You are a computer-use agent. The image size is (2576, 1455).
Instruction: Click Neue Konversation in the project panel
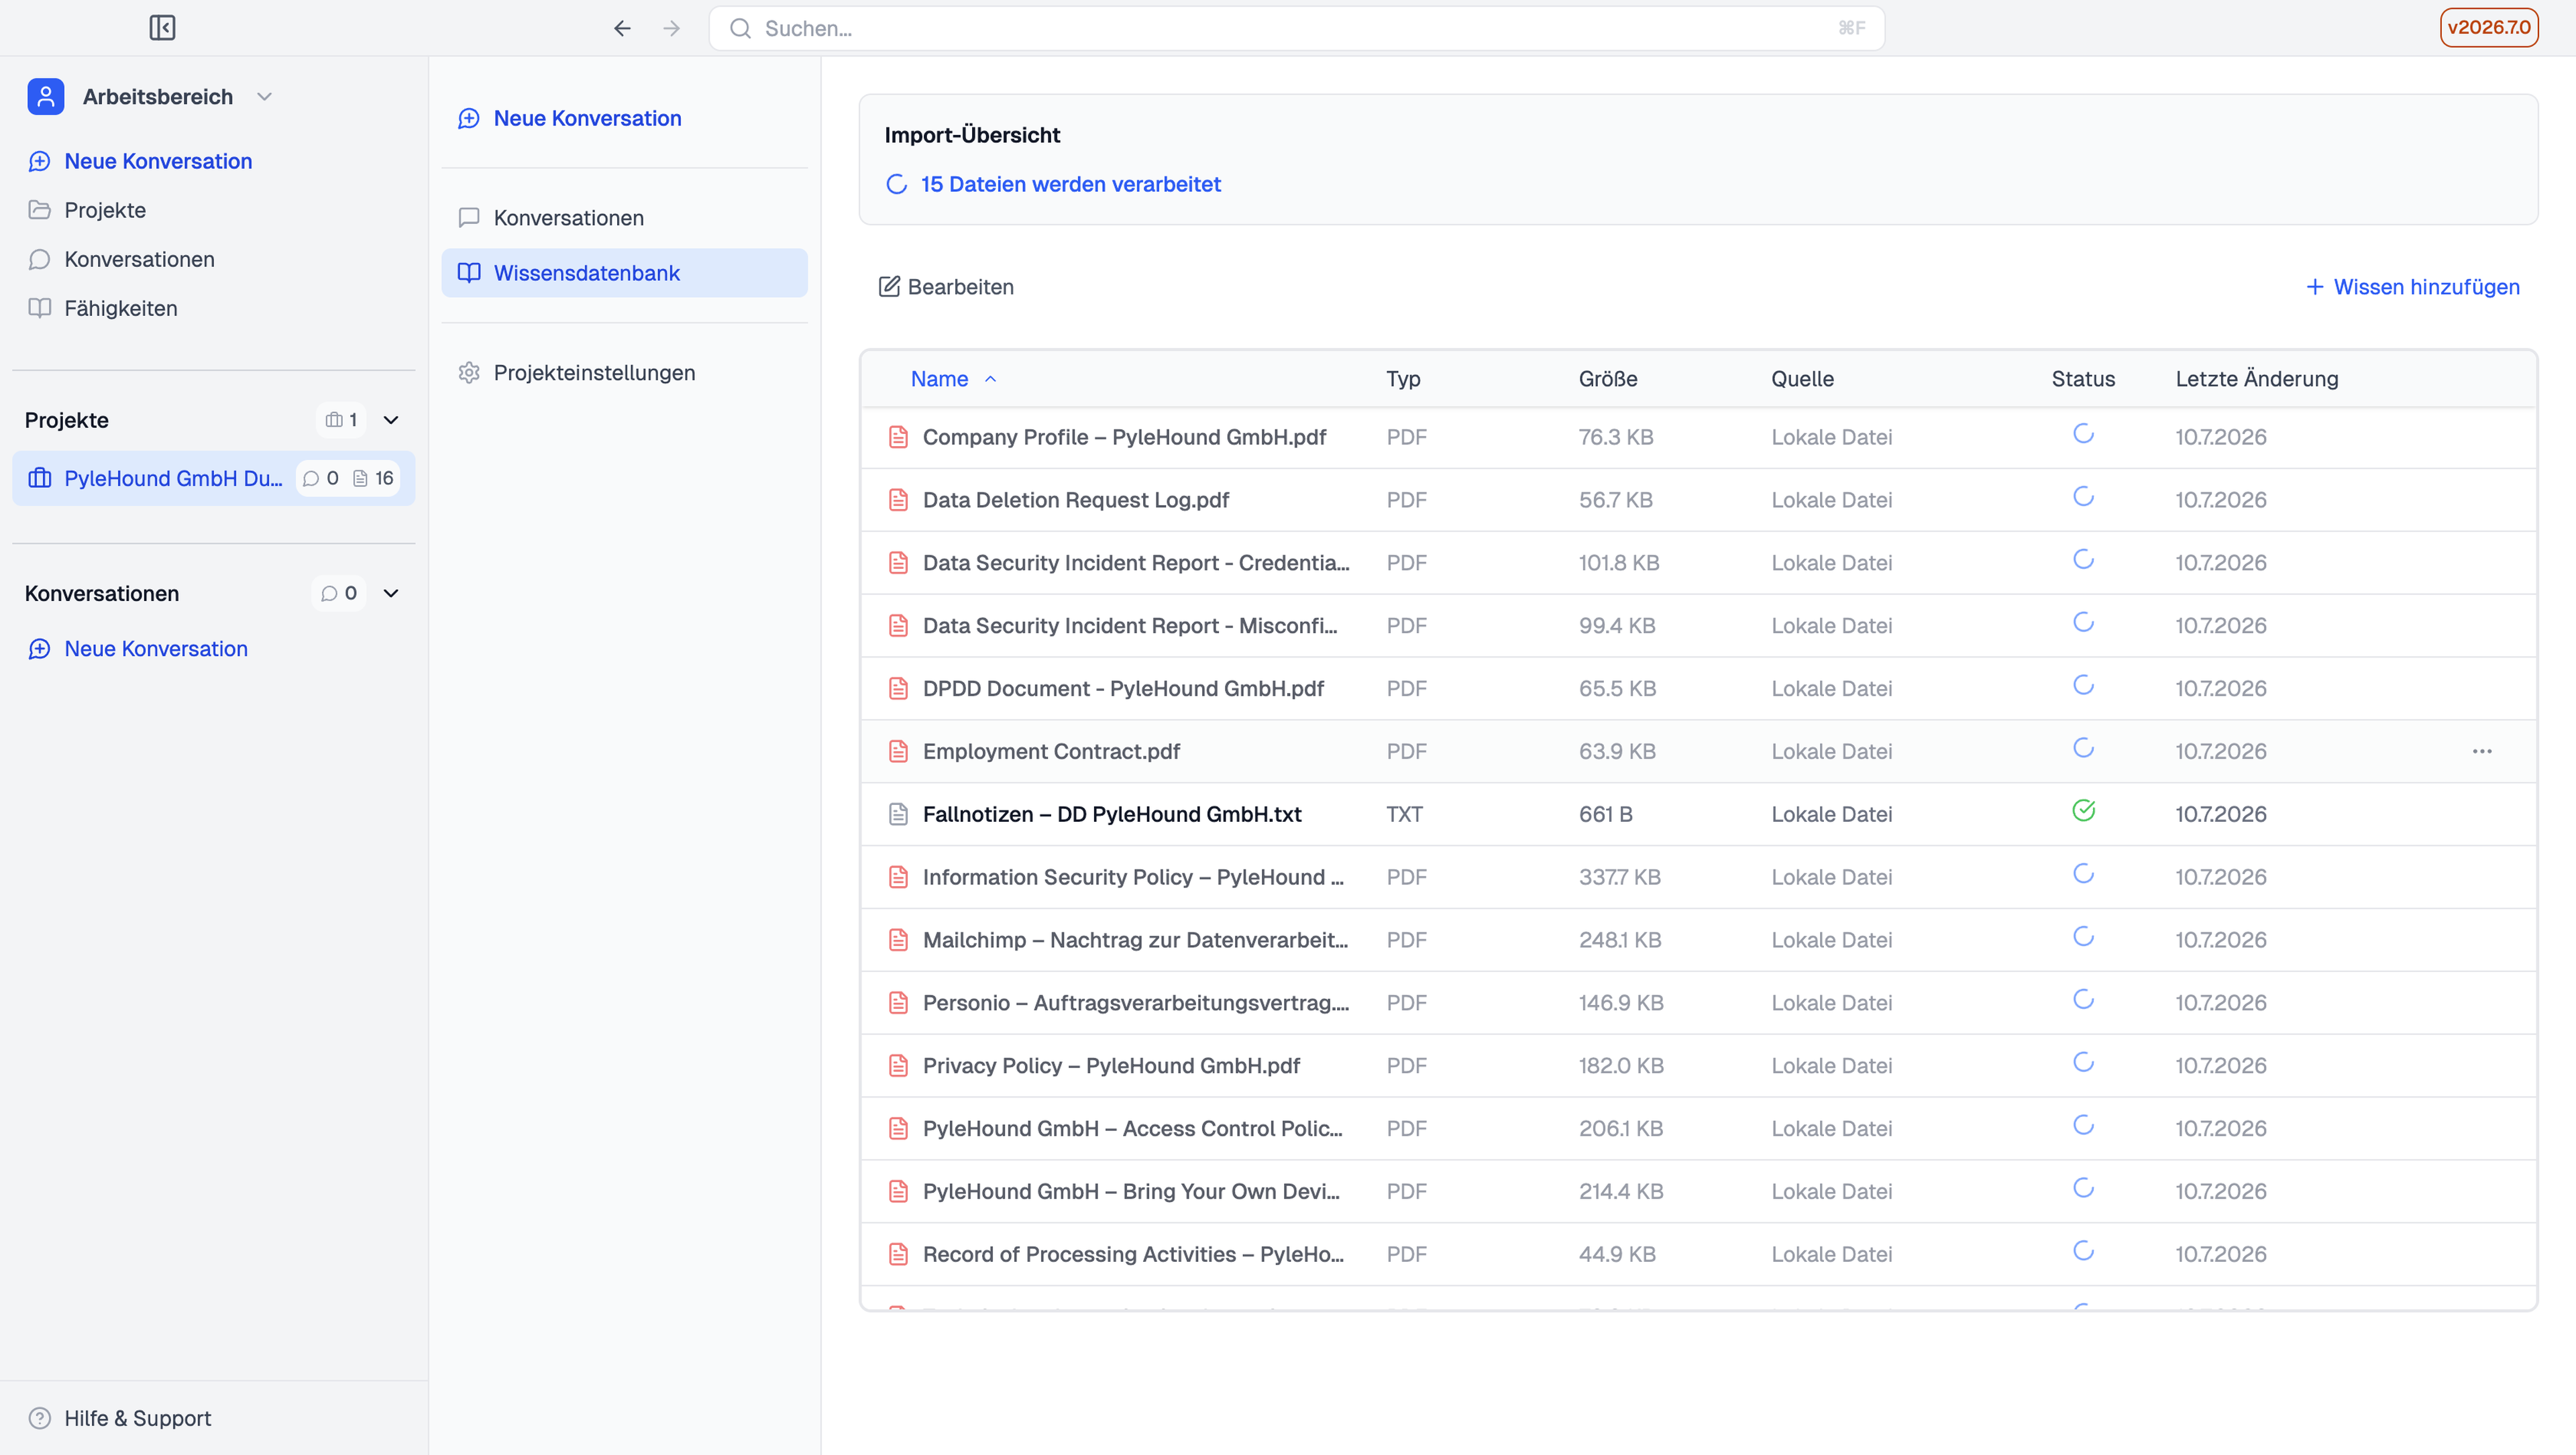570,118
